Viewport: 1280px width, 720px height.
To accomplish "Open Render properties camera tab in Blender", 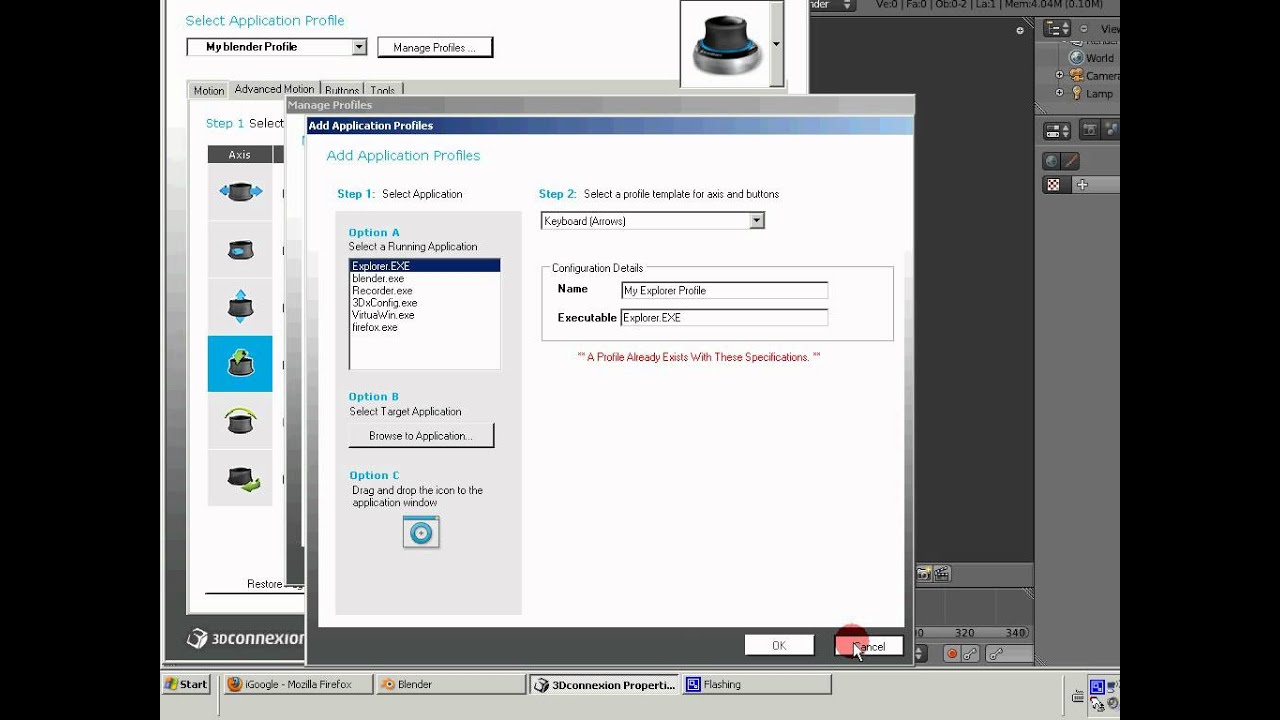I will coord(1090,131).
